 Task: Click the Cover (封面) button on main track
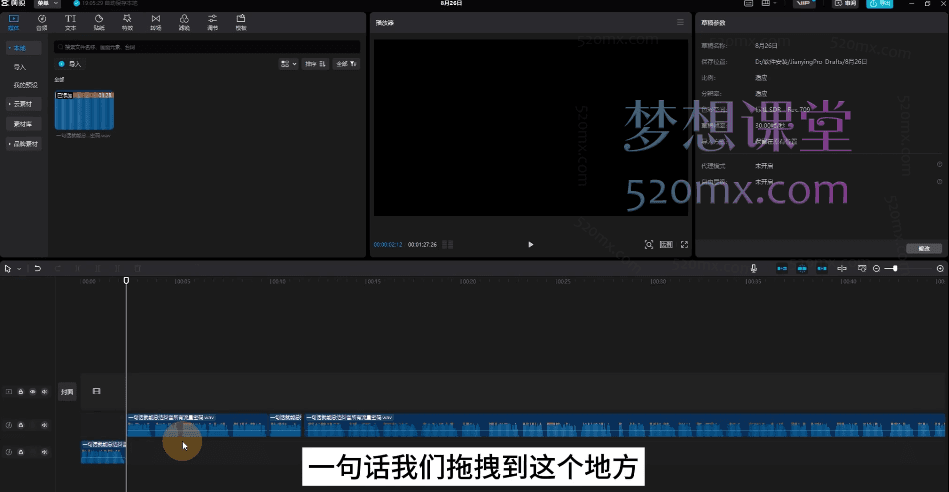point(67,392)
